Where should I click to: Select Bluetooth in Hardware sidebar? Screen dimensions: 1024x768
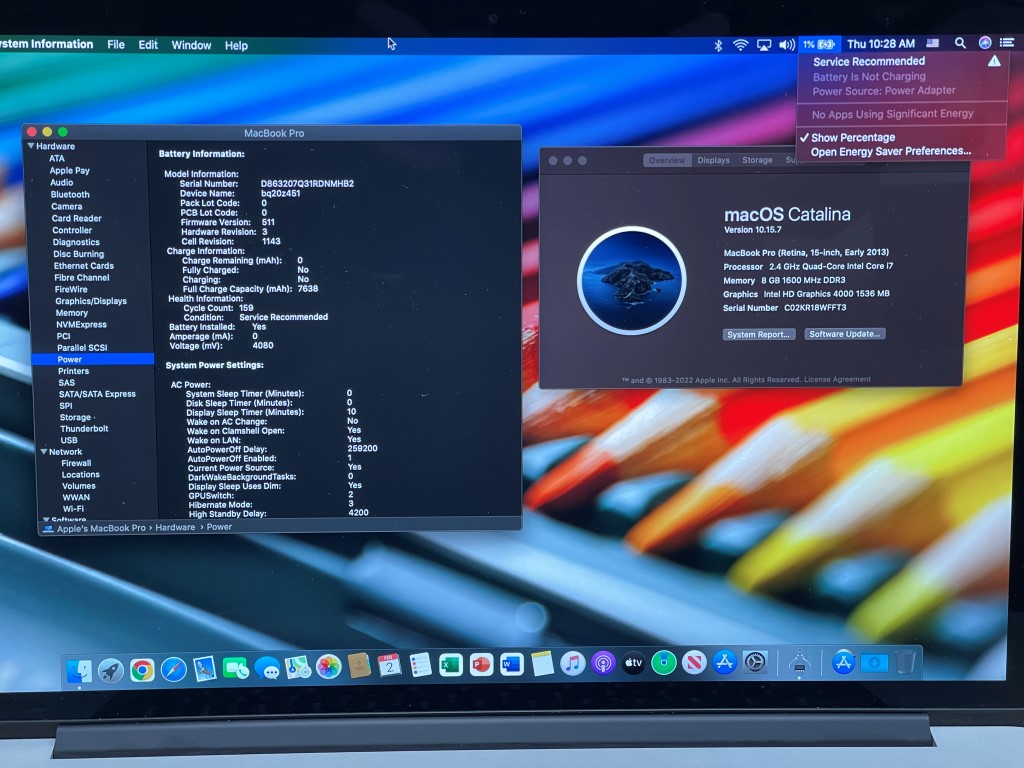point(70,195)
